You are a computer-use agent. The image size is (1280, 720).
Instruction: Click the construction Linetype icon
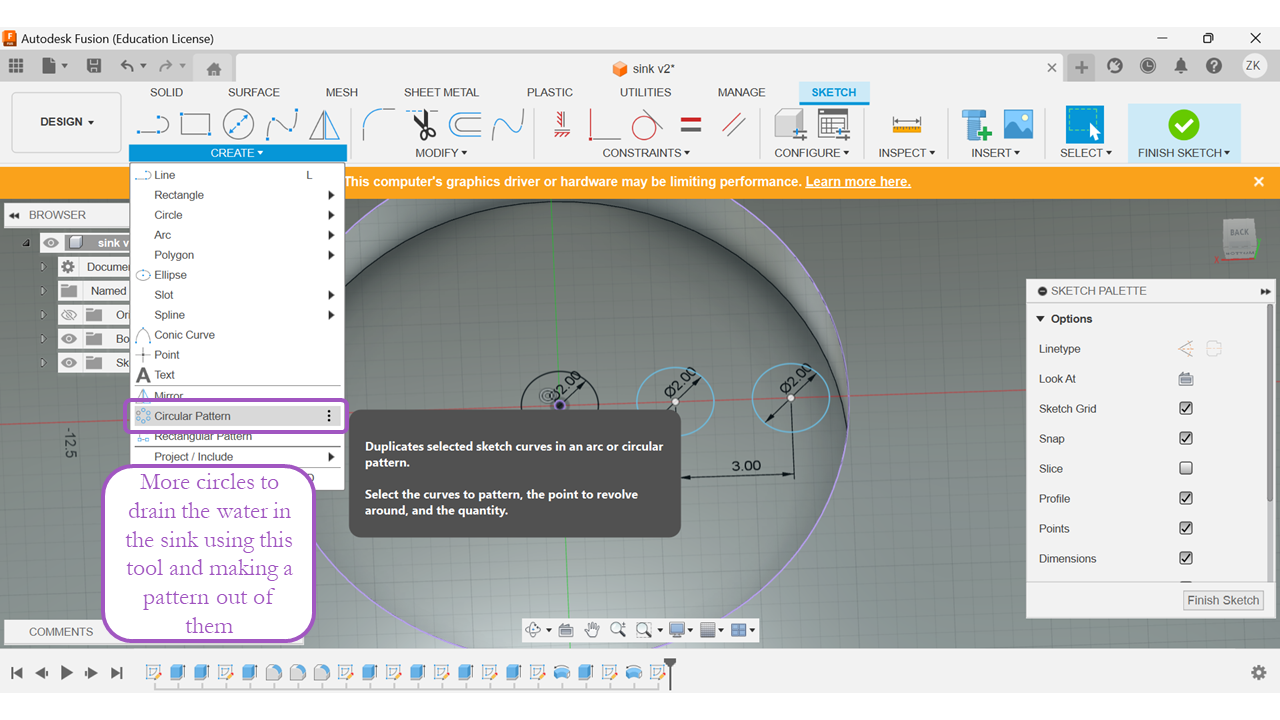pos(1186,349)
